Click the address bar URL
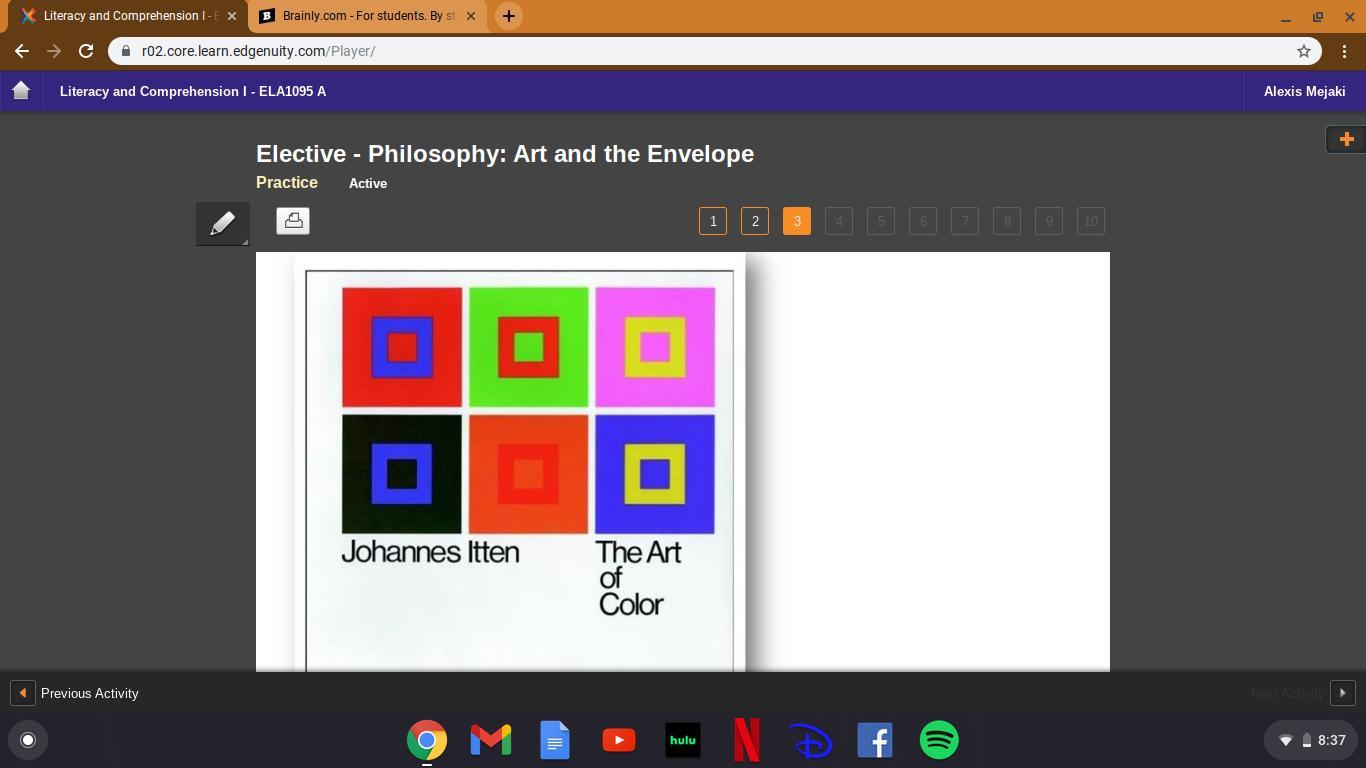 tap(258, 51)
